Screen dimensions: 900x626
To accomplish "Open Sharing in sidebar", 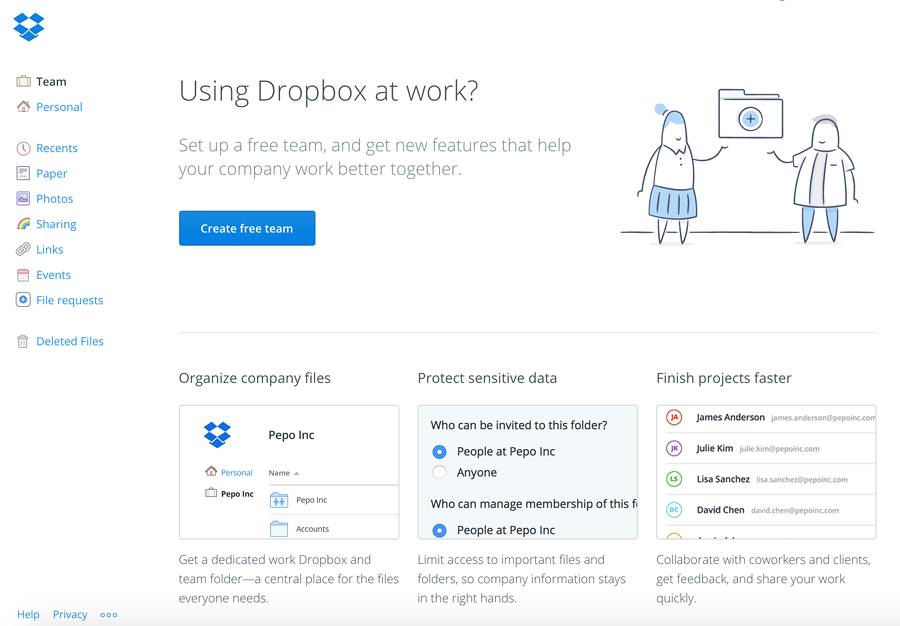I will pyautogui.click(x=56, y=224).
